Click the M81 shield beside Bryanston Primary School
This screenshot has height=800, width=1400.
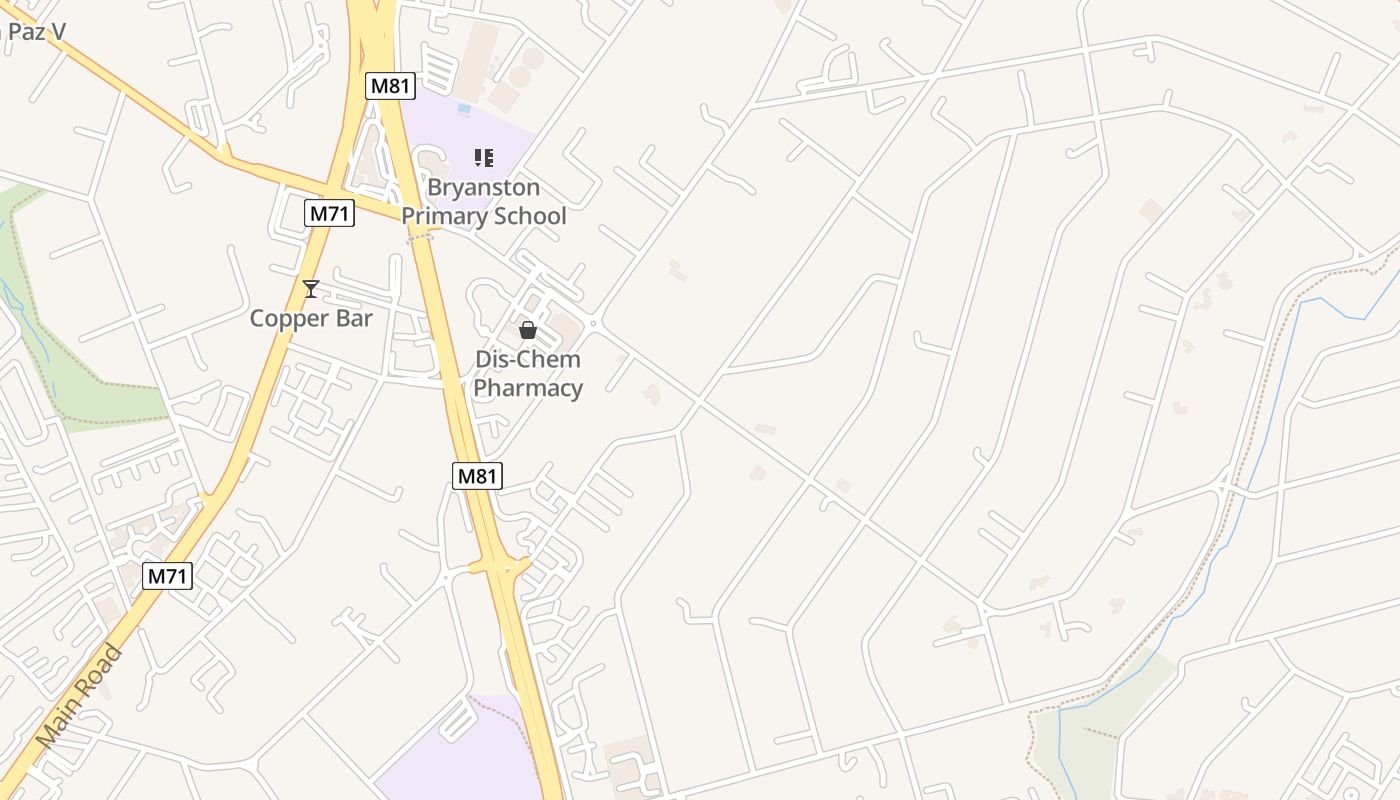click(390, 86)
